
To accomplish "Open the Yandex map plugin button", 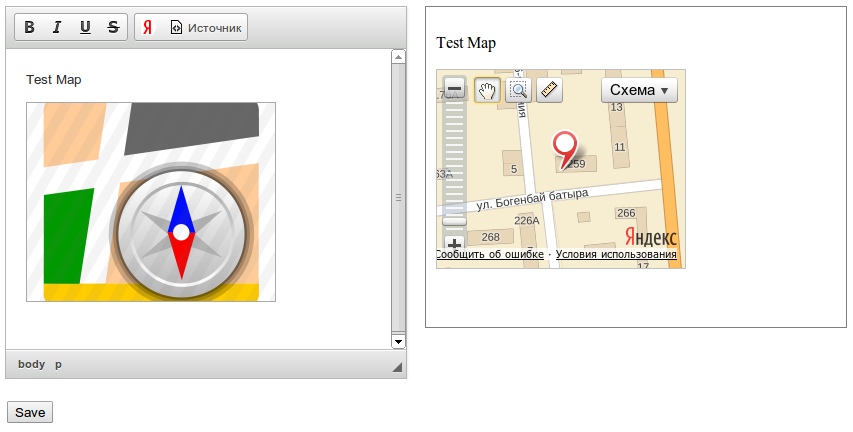I will coord(147,27).
